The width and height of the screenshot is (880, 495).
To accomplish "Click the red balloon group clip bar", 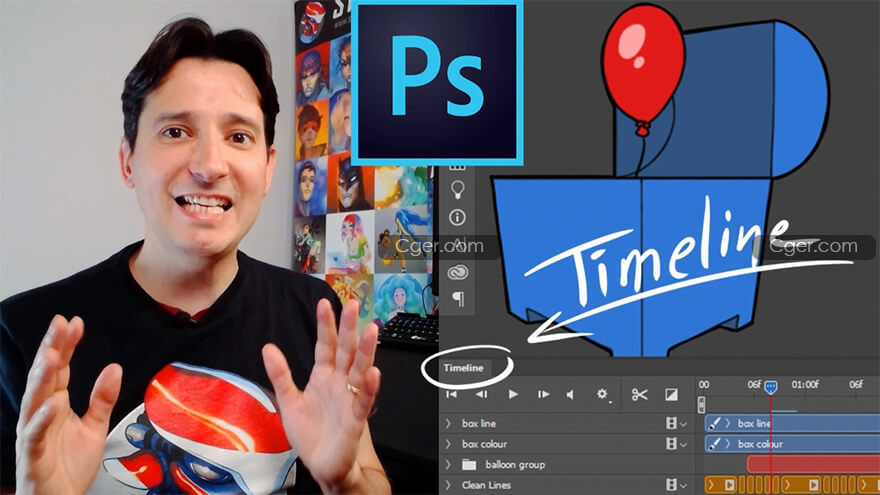I will pos(810,465).
